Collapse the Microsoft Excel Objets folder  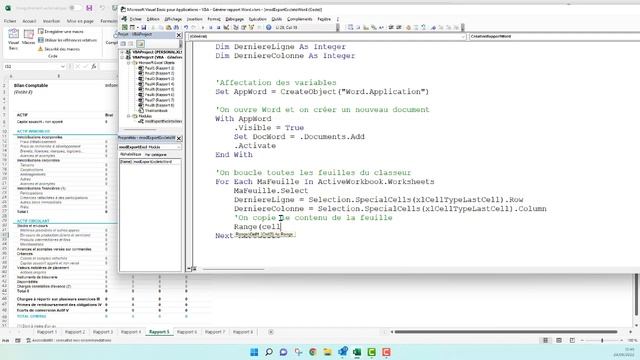click(129, 63)
